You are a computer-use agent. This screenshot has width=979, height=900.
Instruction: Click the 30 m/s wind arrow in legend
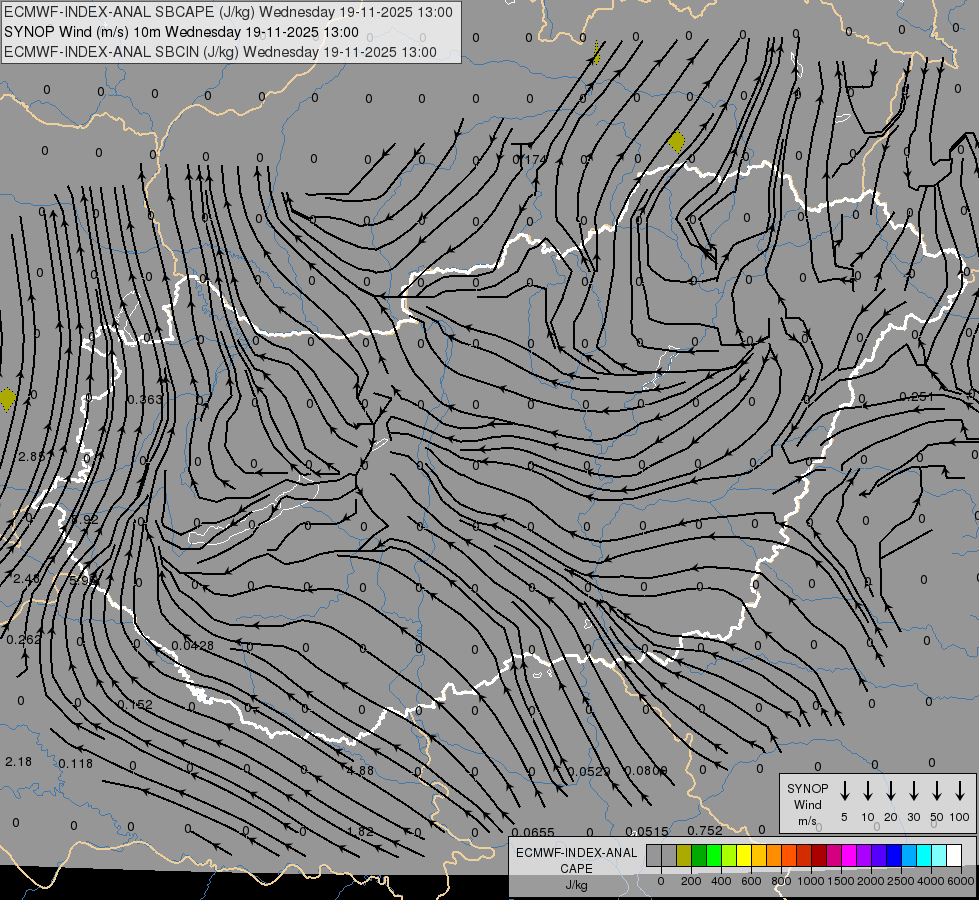(913, 791)
